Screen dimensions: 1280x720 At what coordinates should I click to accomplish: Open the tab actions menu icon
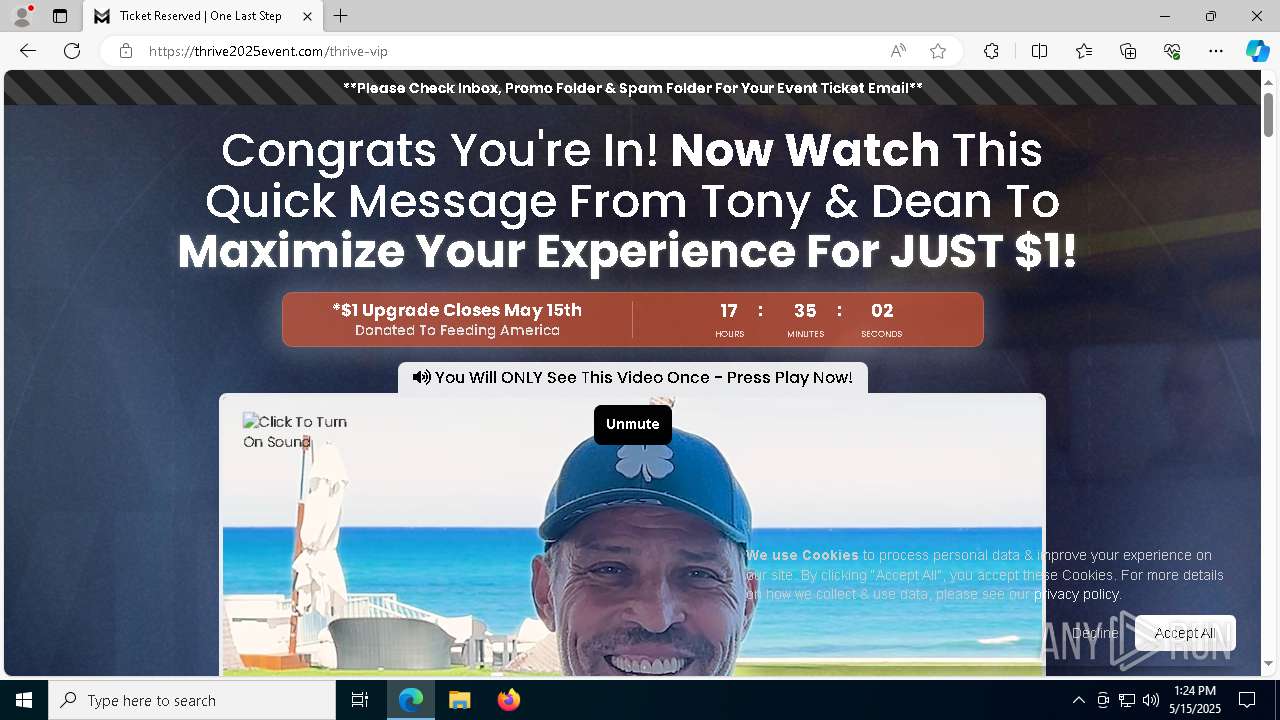click(60, 16)
